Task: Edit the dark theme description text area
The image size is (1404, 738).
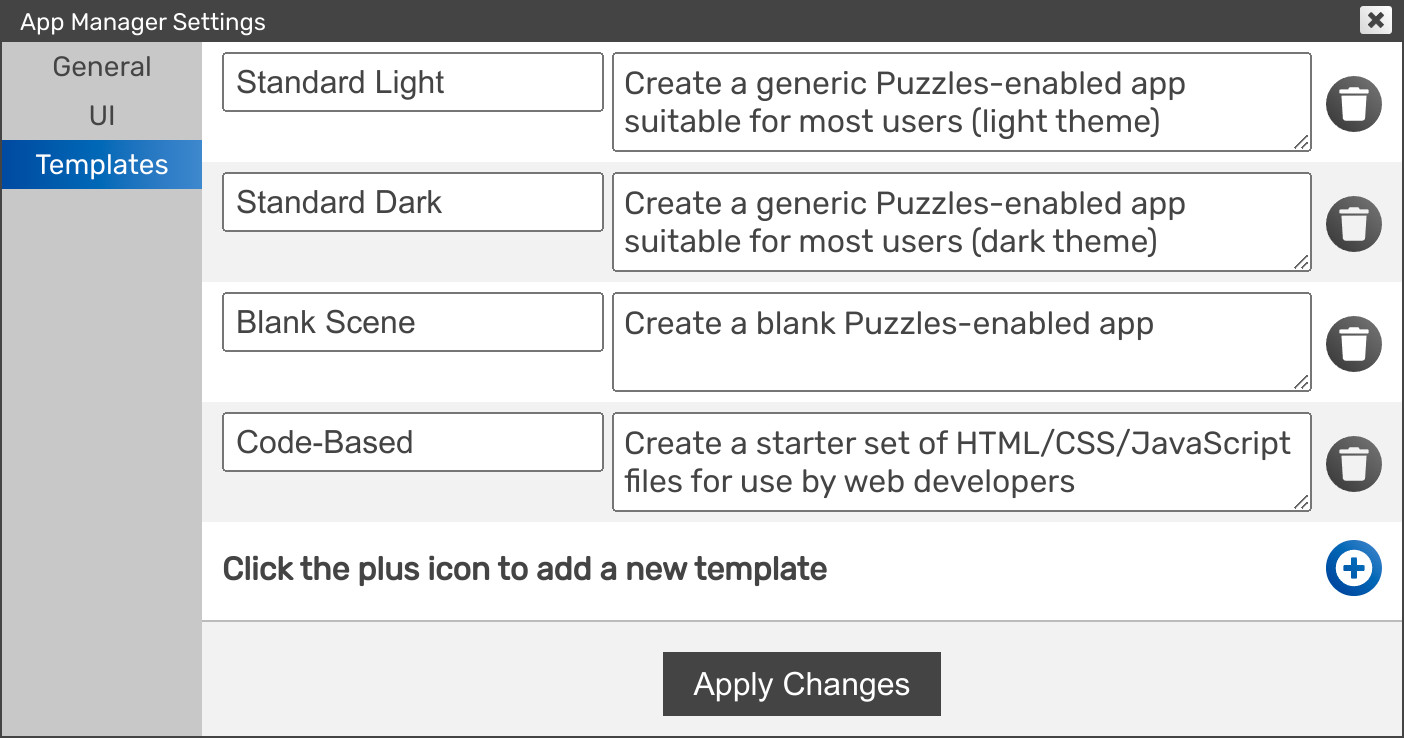Action: coord(962,222)
